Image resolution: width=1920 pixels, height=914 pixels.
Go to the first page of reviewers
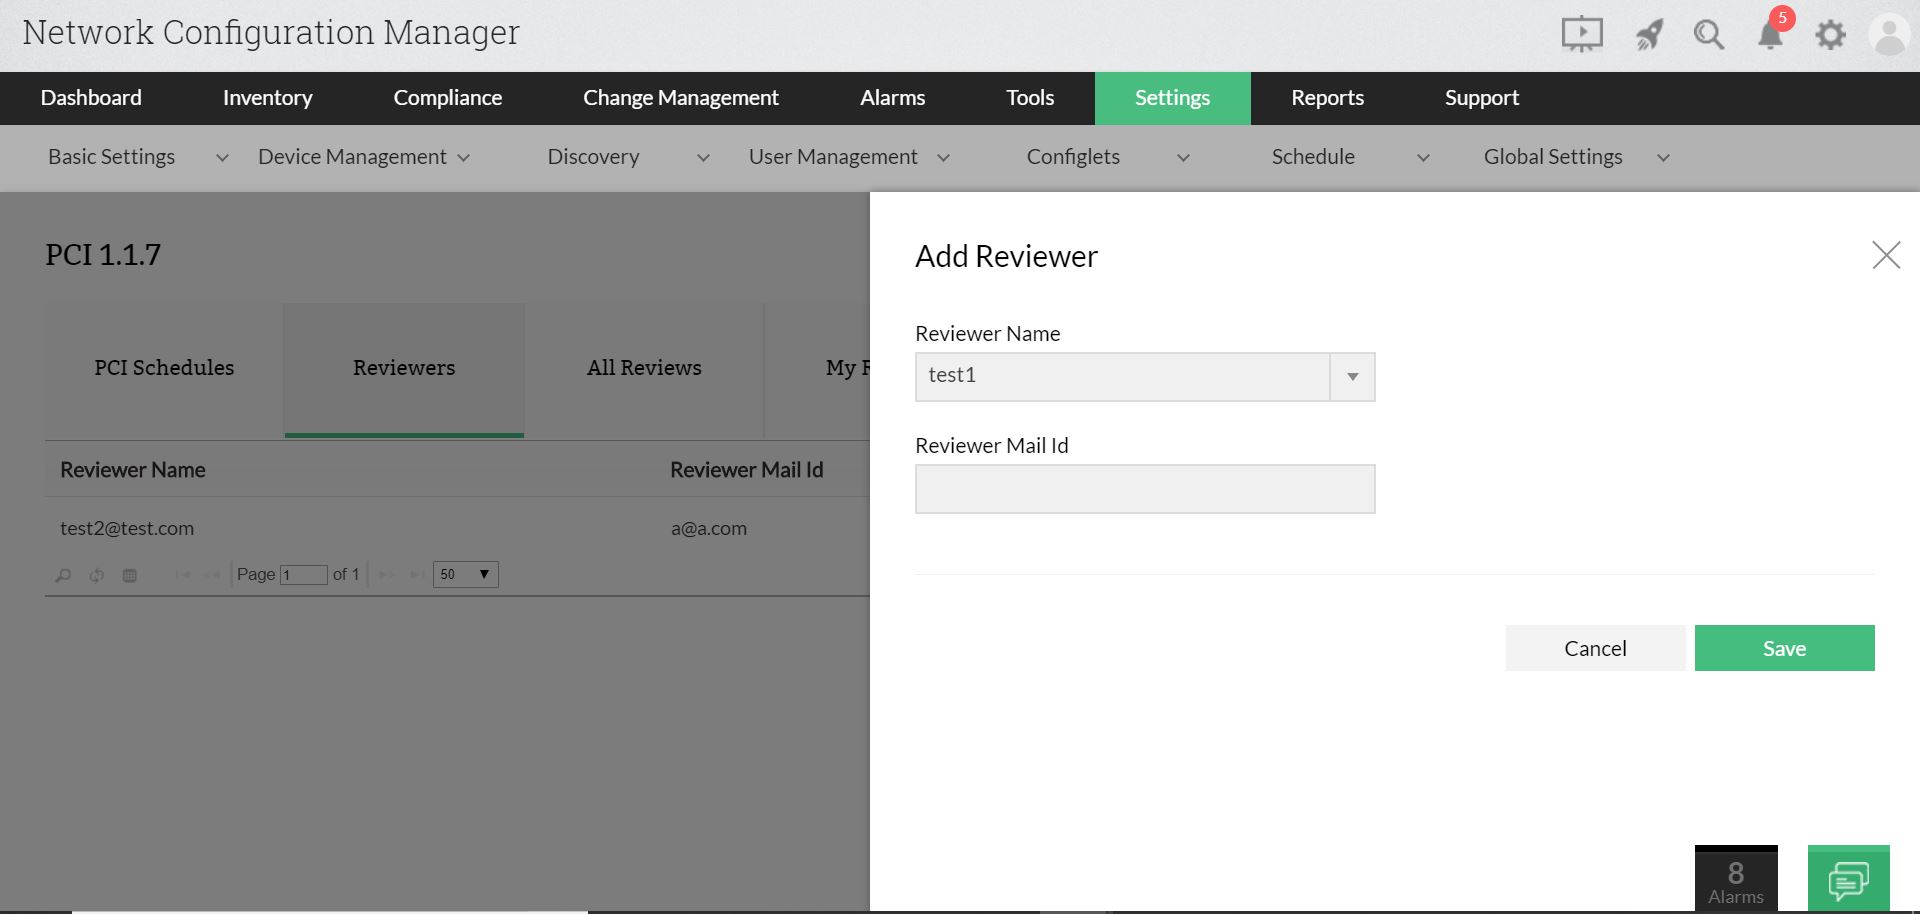[183, 575]
